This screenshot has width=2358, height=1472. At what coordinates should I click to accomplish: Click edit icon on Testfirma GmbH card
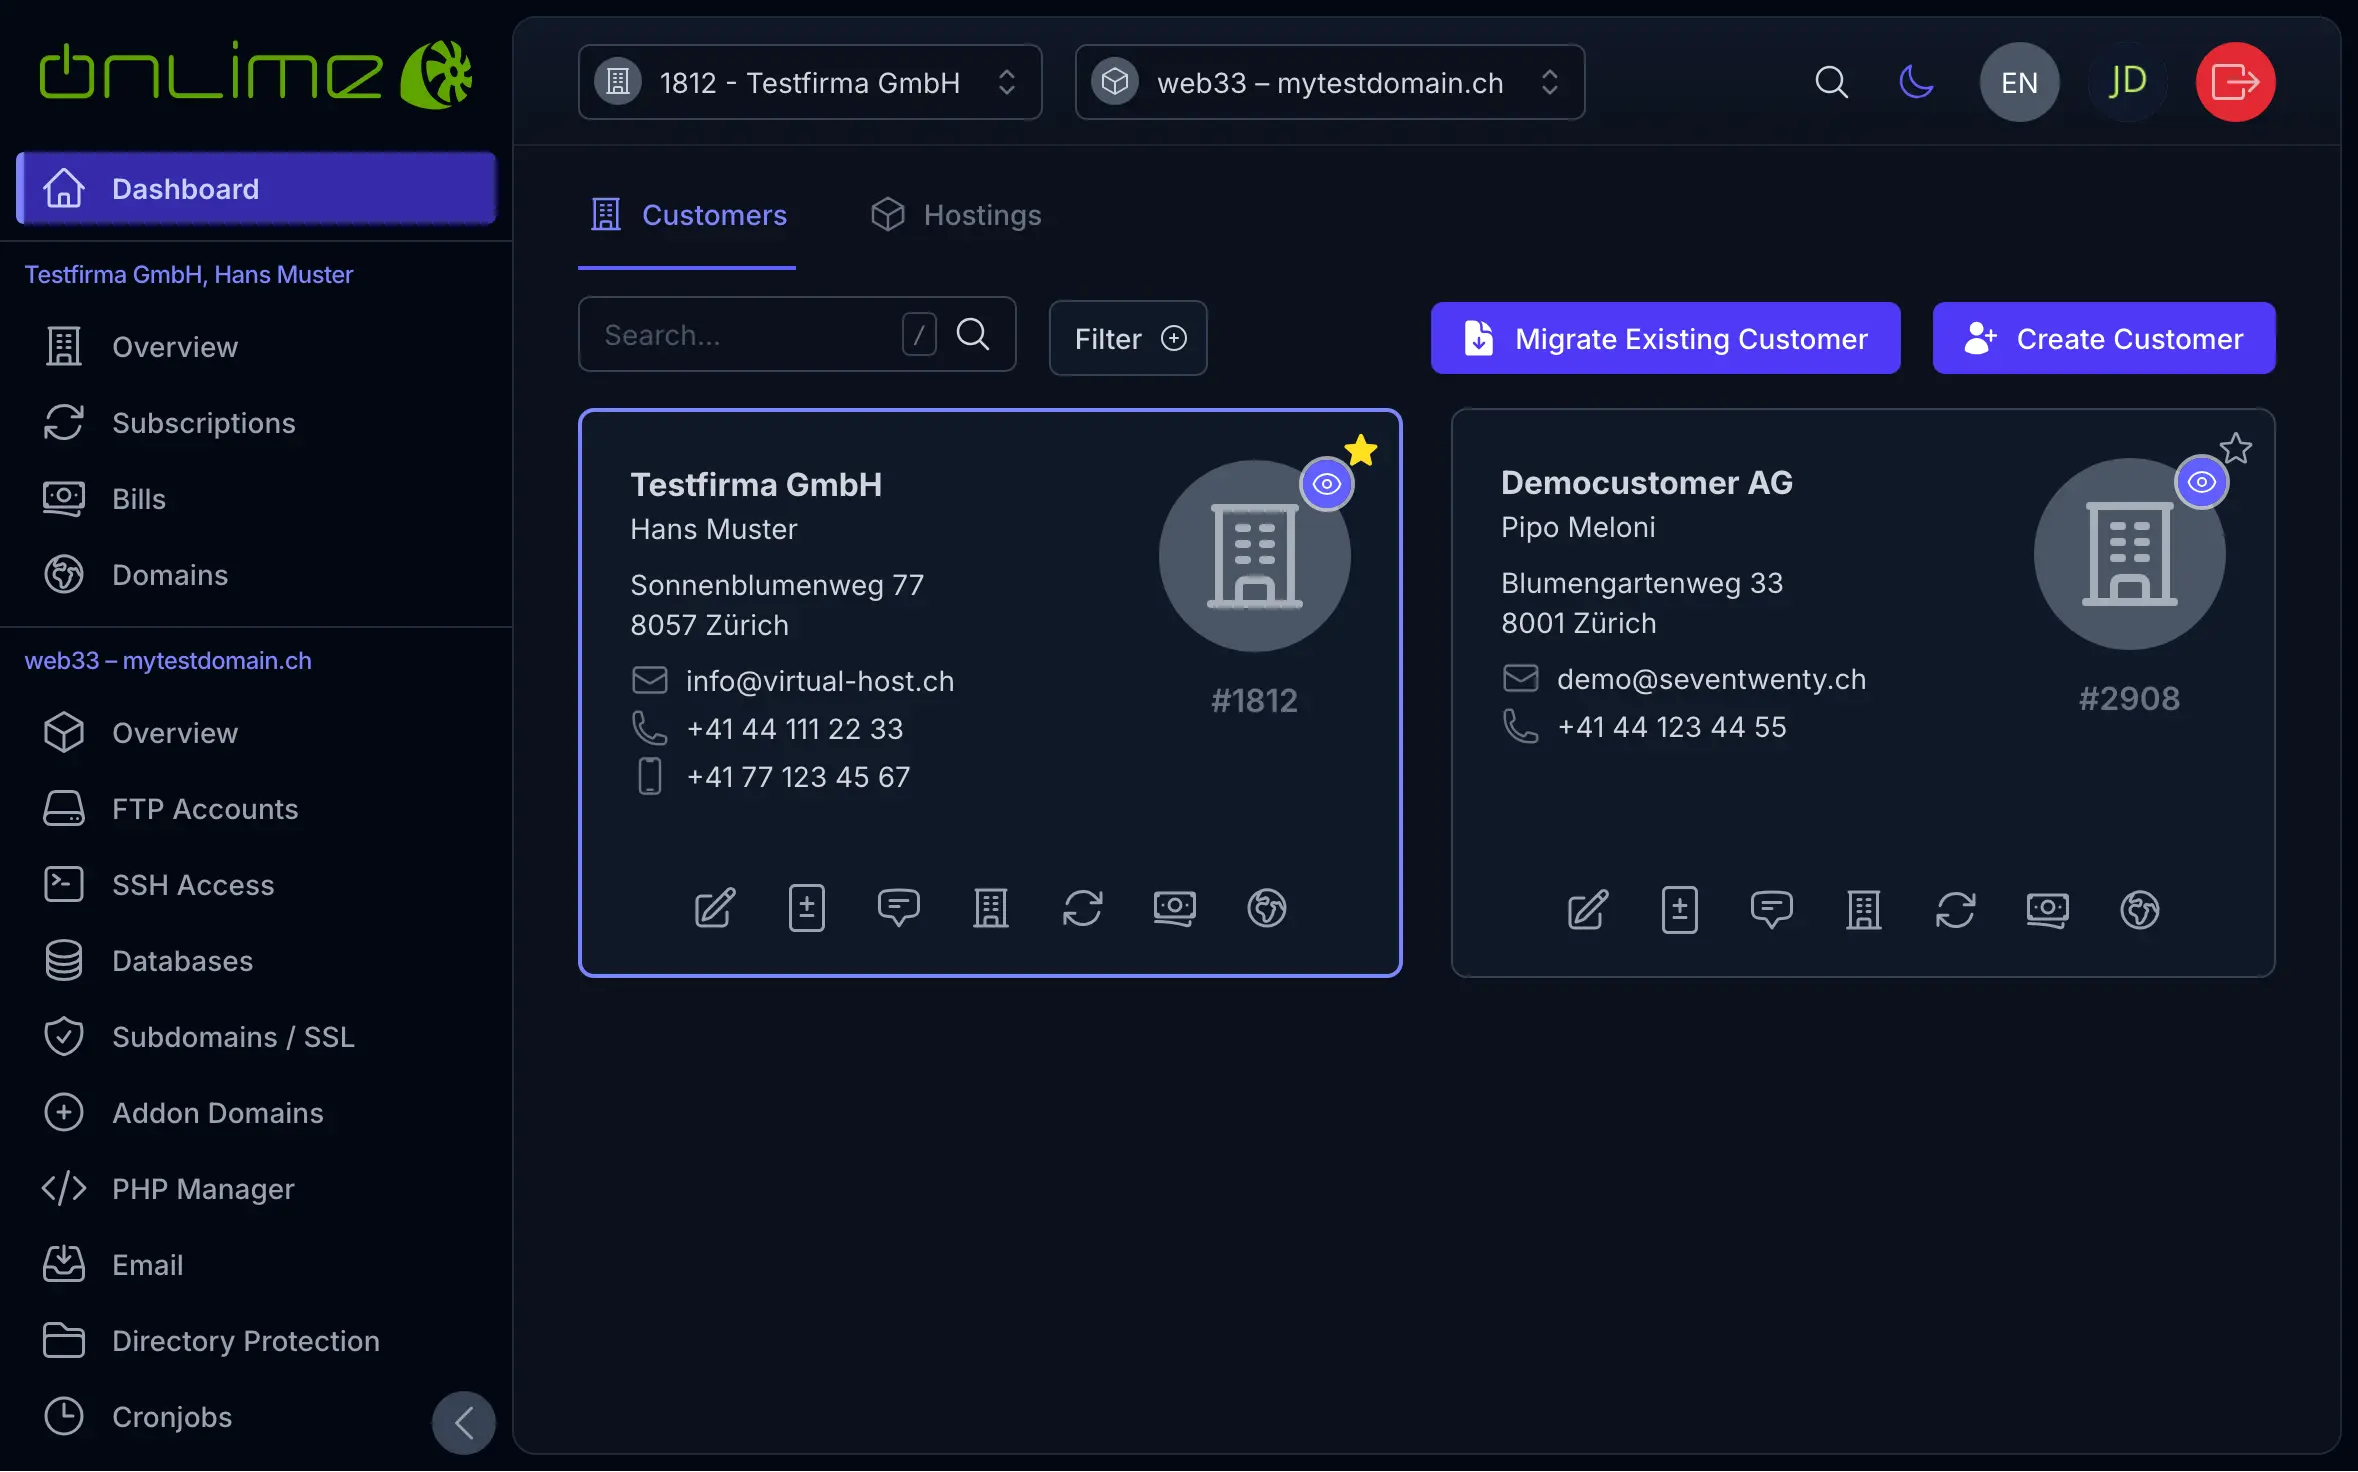click(715, 908)
